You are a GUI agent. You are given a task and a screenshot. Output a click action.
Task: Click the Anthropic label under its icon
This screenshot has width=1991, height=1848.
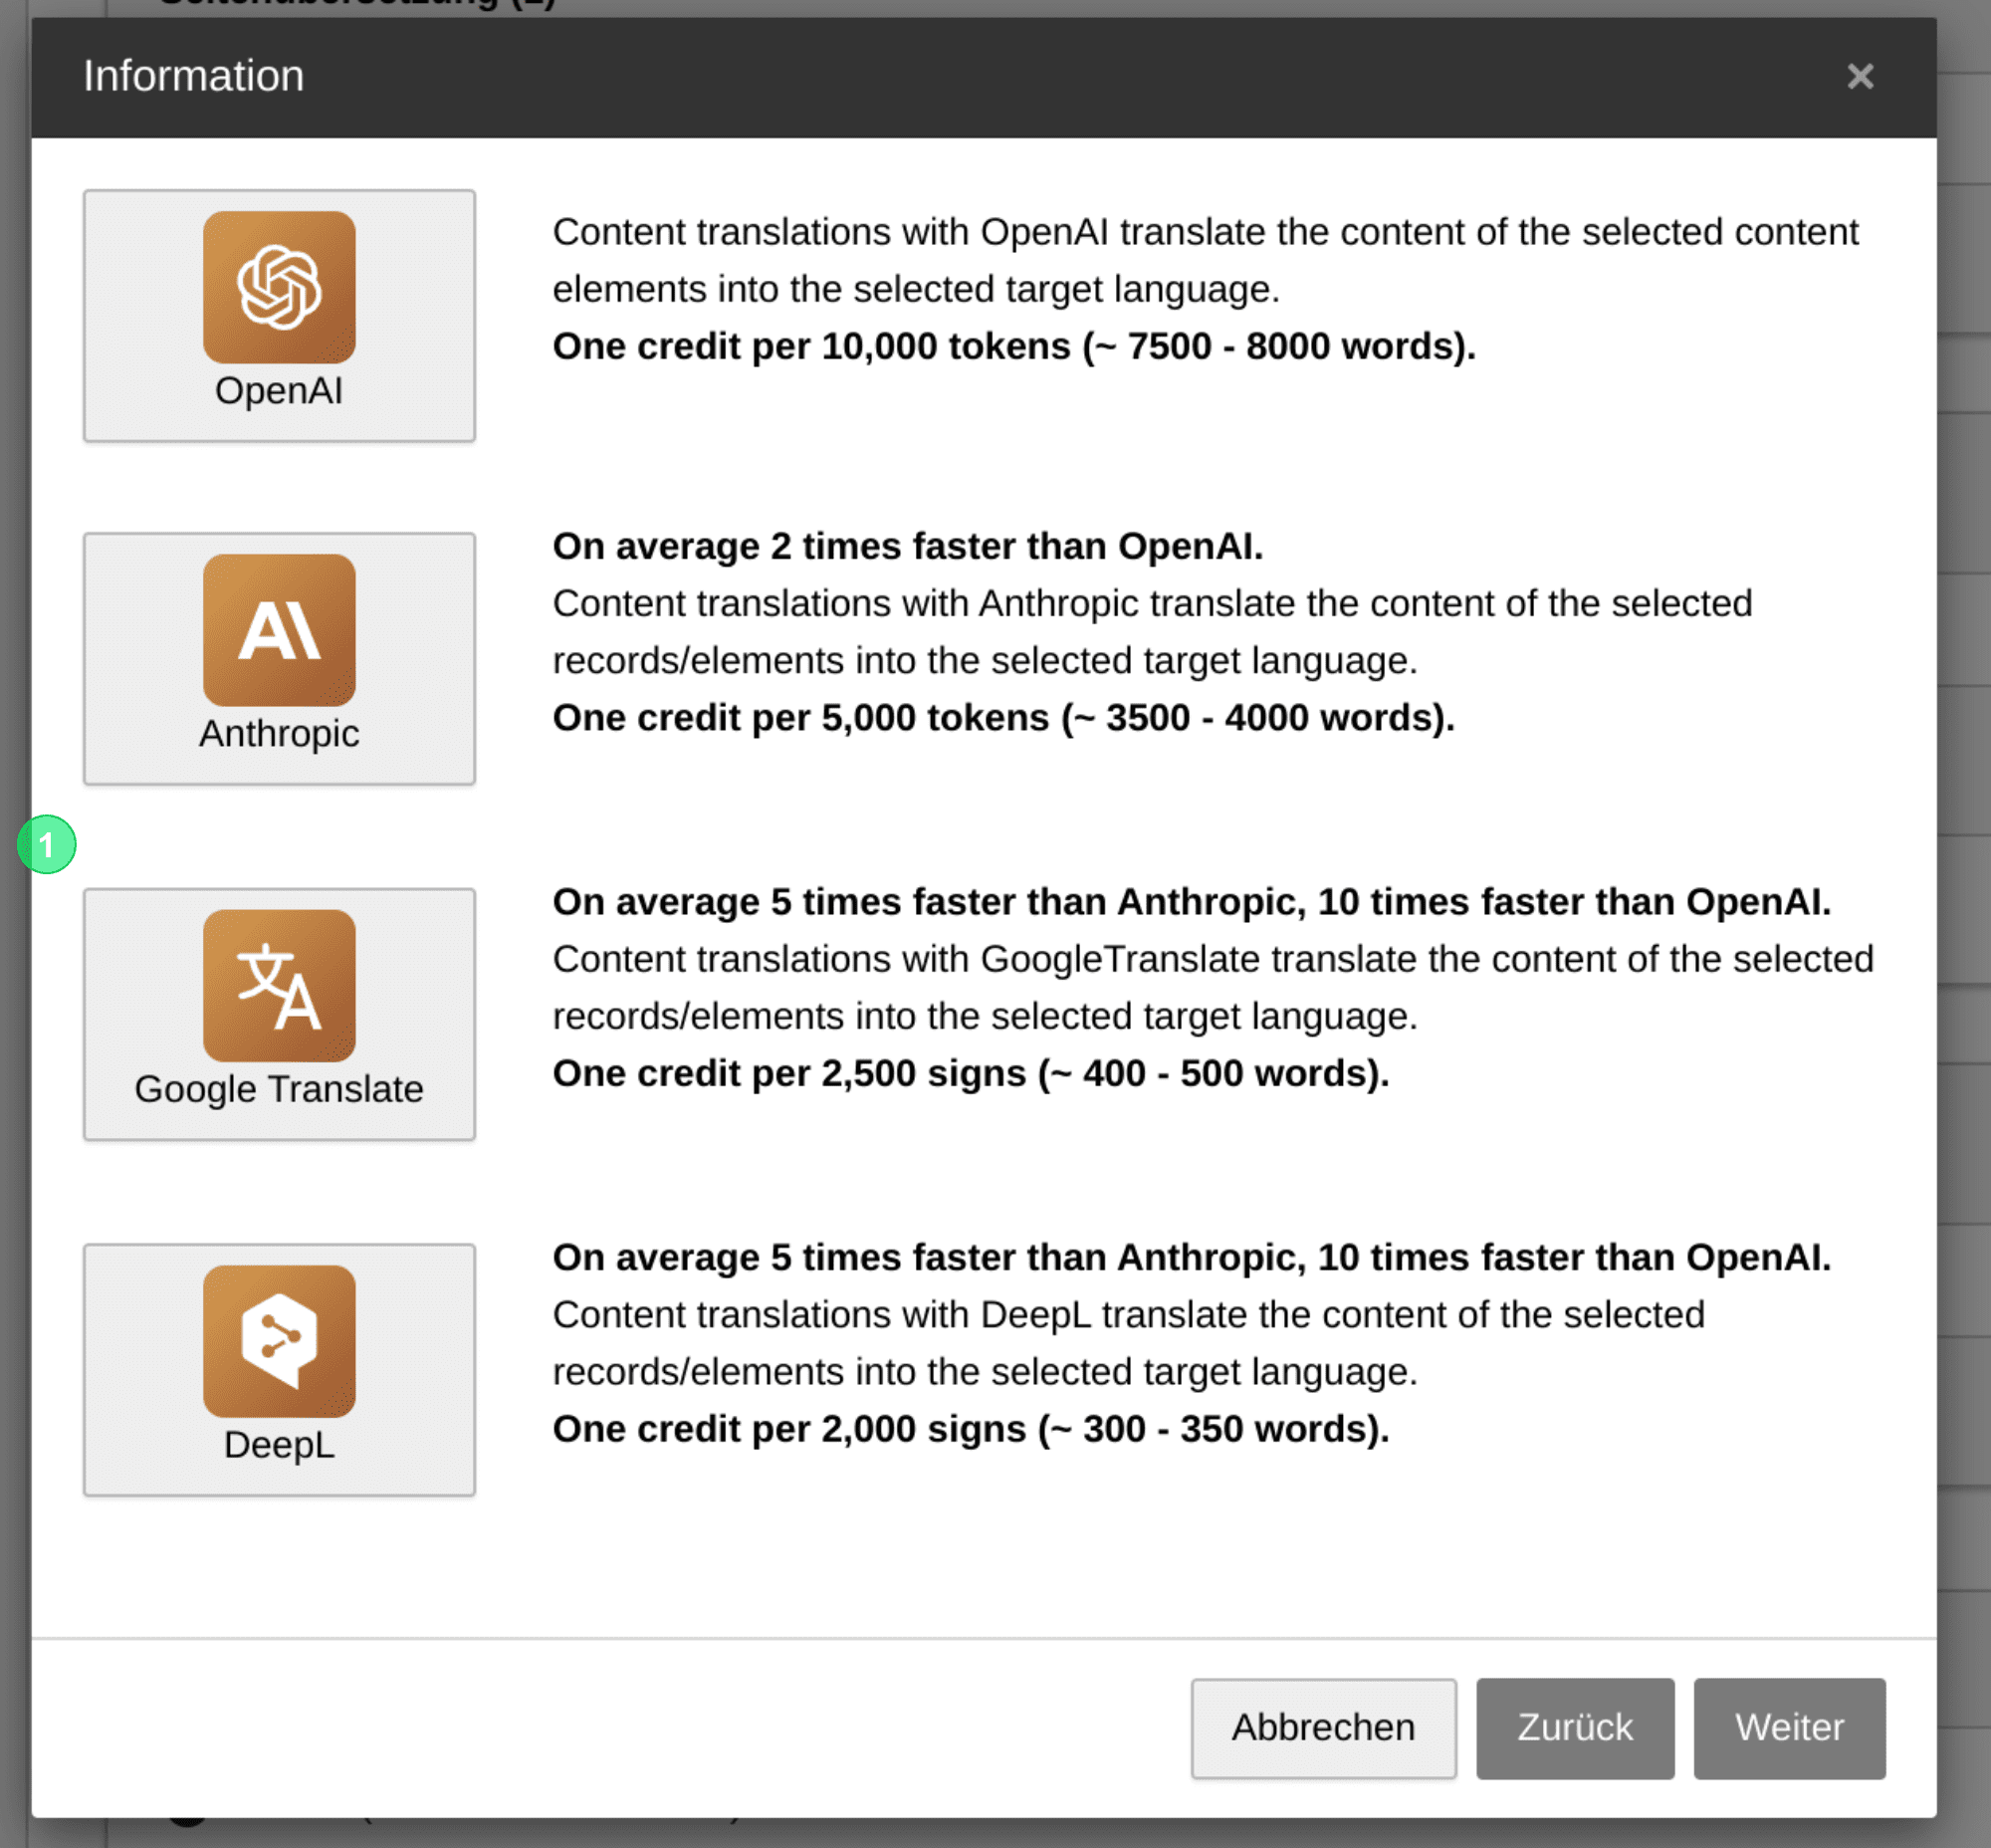tap(279, 734)
